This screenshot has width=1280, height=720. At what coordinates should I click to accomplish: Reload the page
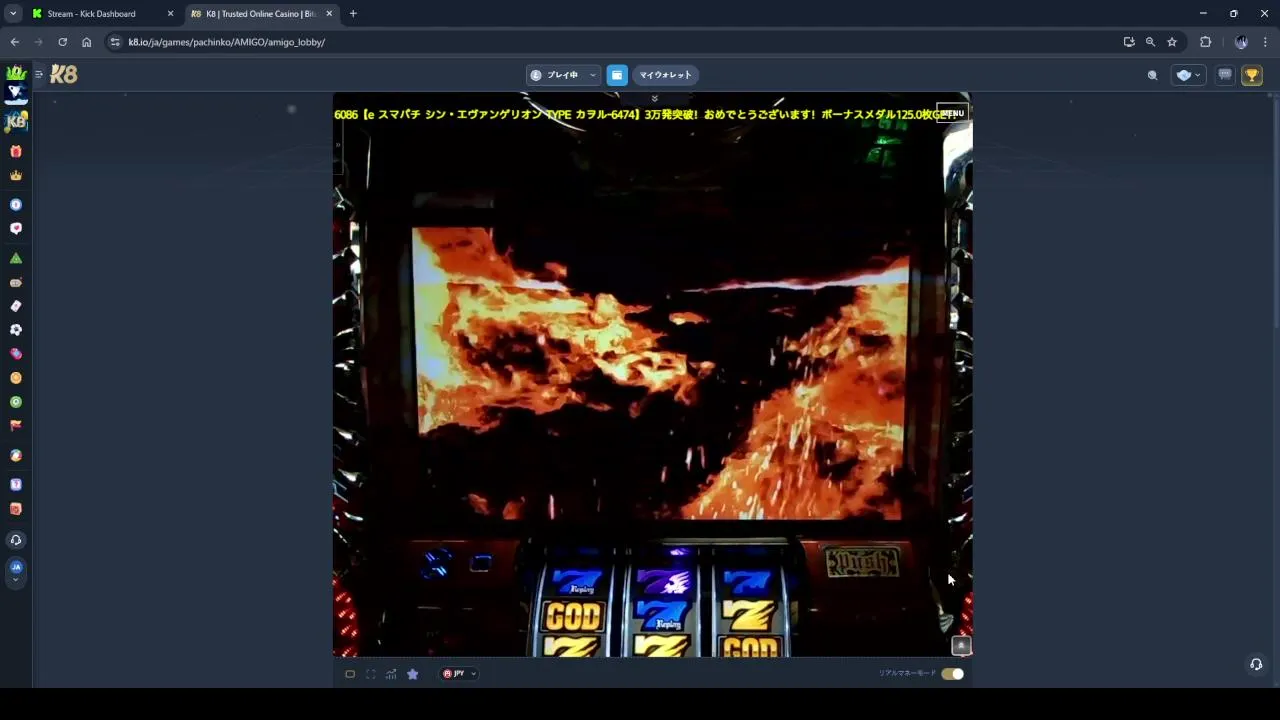[x=62, y=42]
